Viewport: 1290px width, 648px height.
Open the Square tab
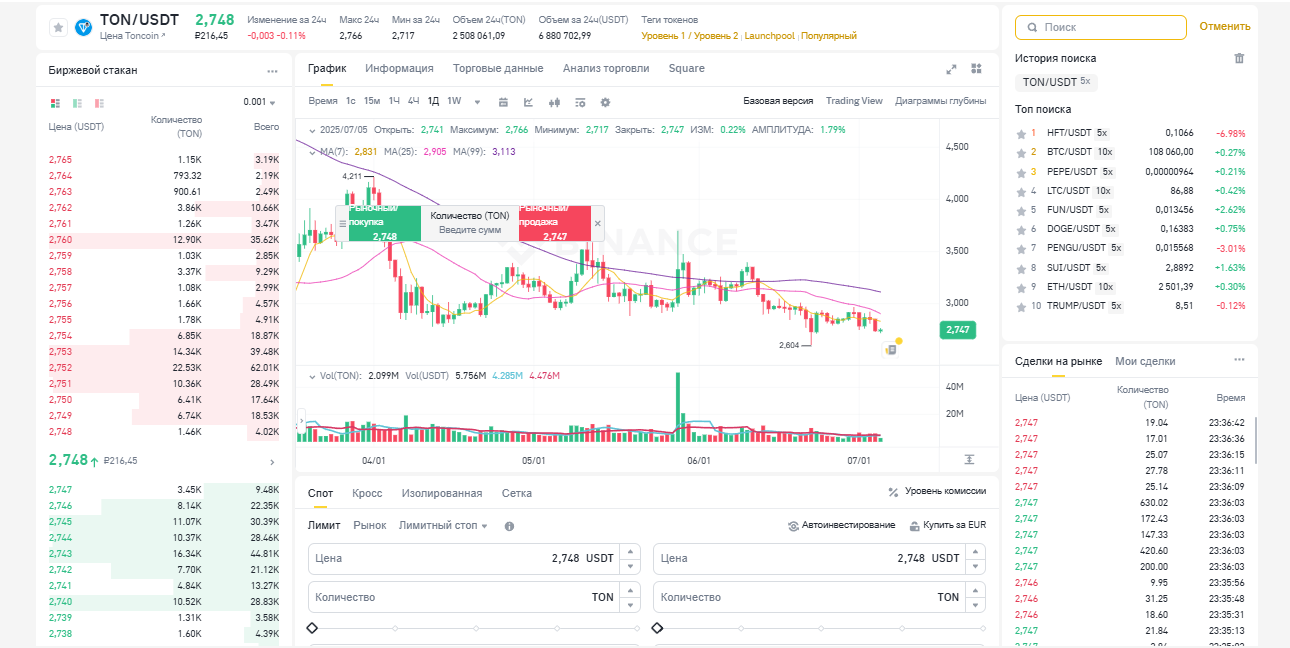(687, 69)
